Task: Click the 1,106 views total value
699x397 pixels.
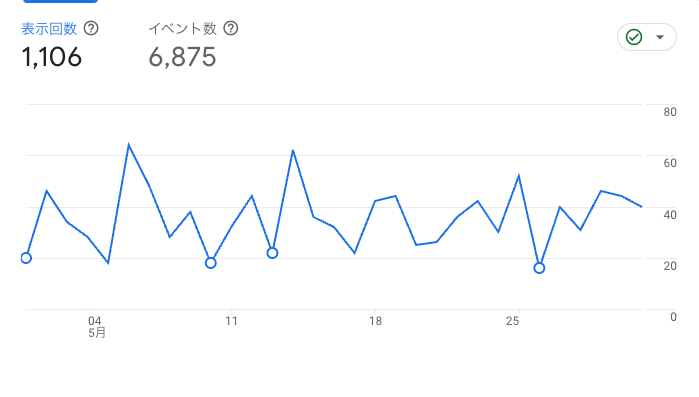Action: tap(52, 57)
